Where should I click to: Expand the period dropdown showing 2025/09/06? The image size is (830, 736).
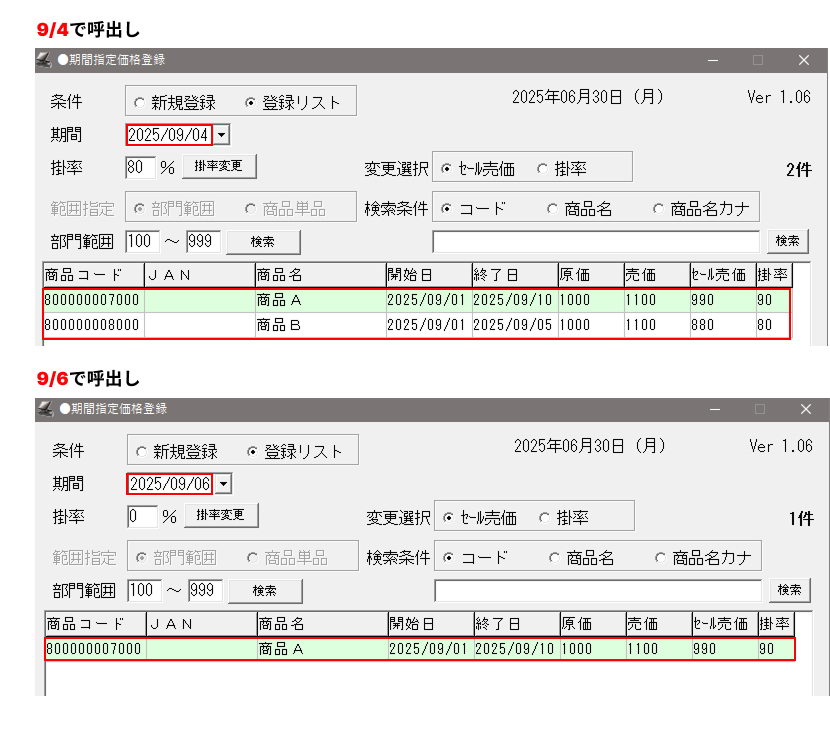click(x=224, y=484)
